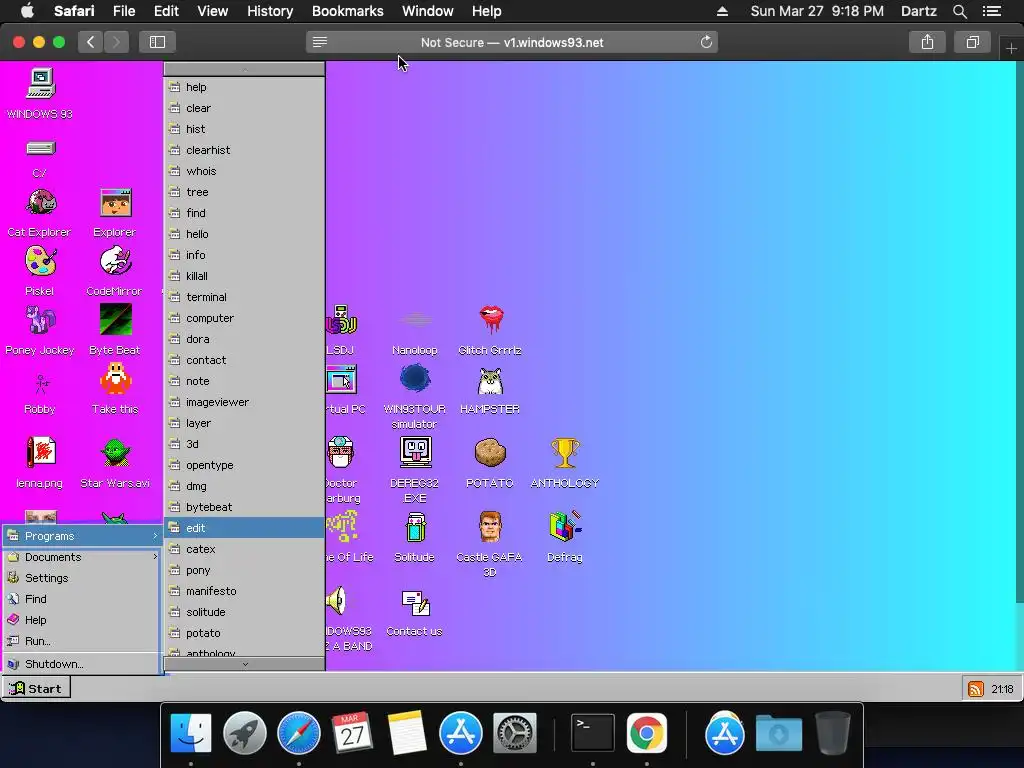Open Terminal in the Dock
This screenshot has width=1024, height=768.
[592, 732]
